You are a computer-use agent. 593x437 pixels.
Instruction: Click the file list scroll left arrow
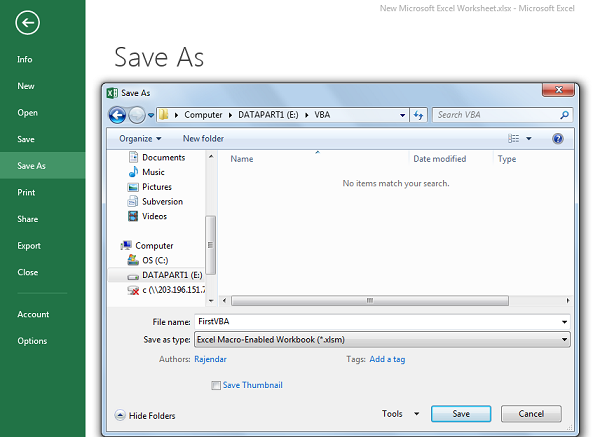coord(224,301)
